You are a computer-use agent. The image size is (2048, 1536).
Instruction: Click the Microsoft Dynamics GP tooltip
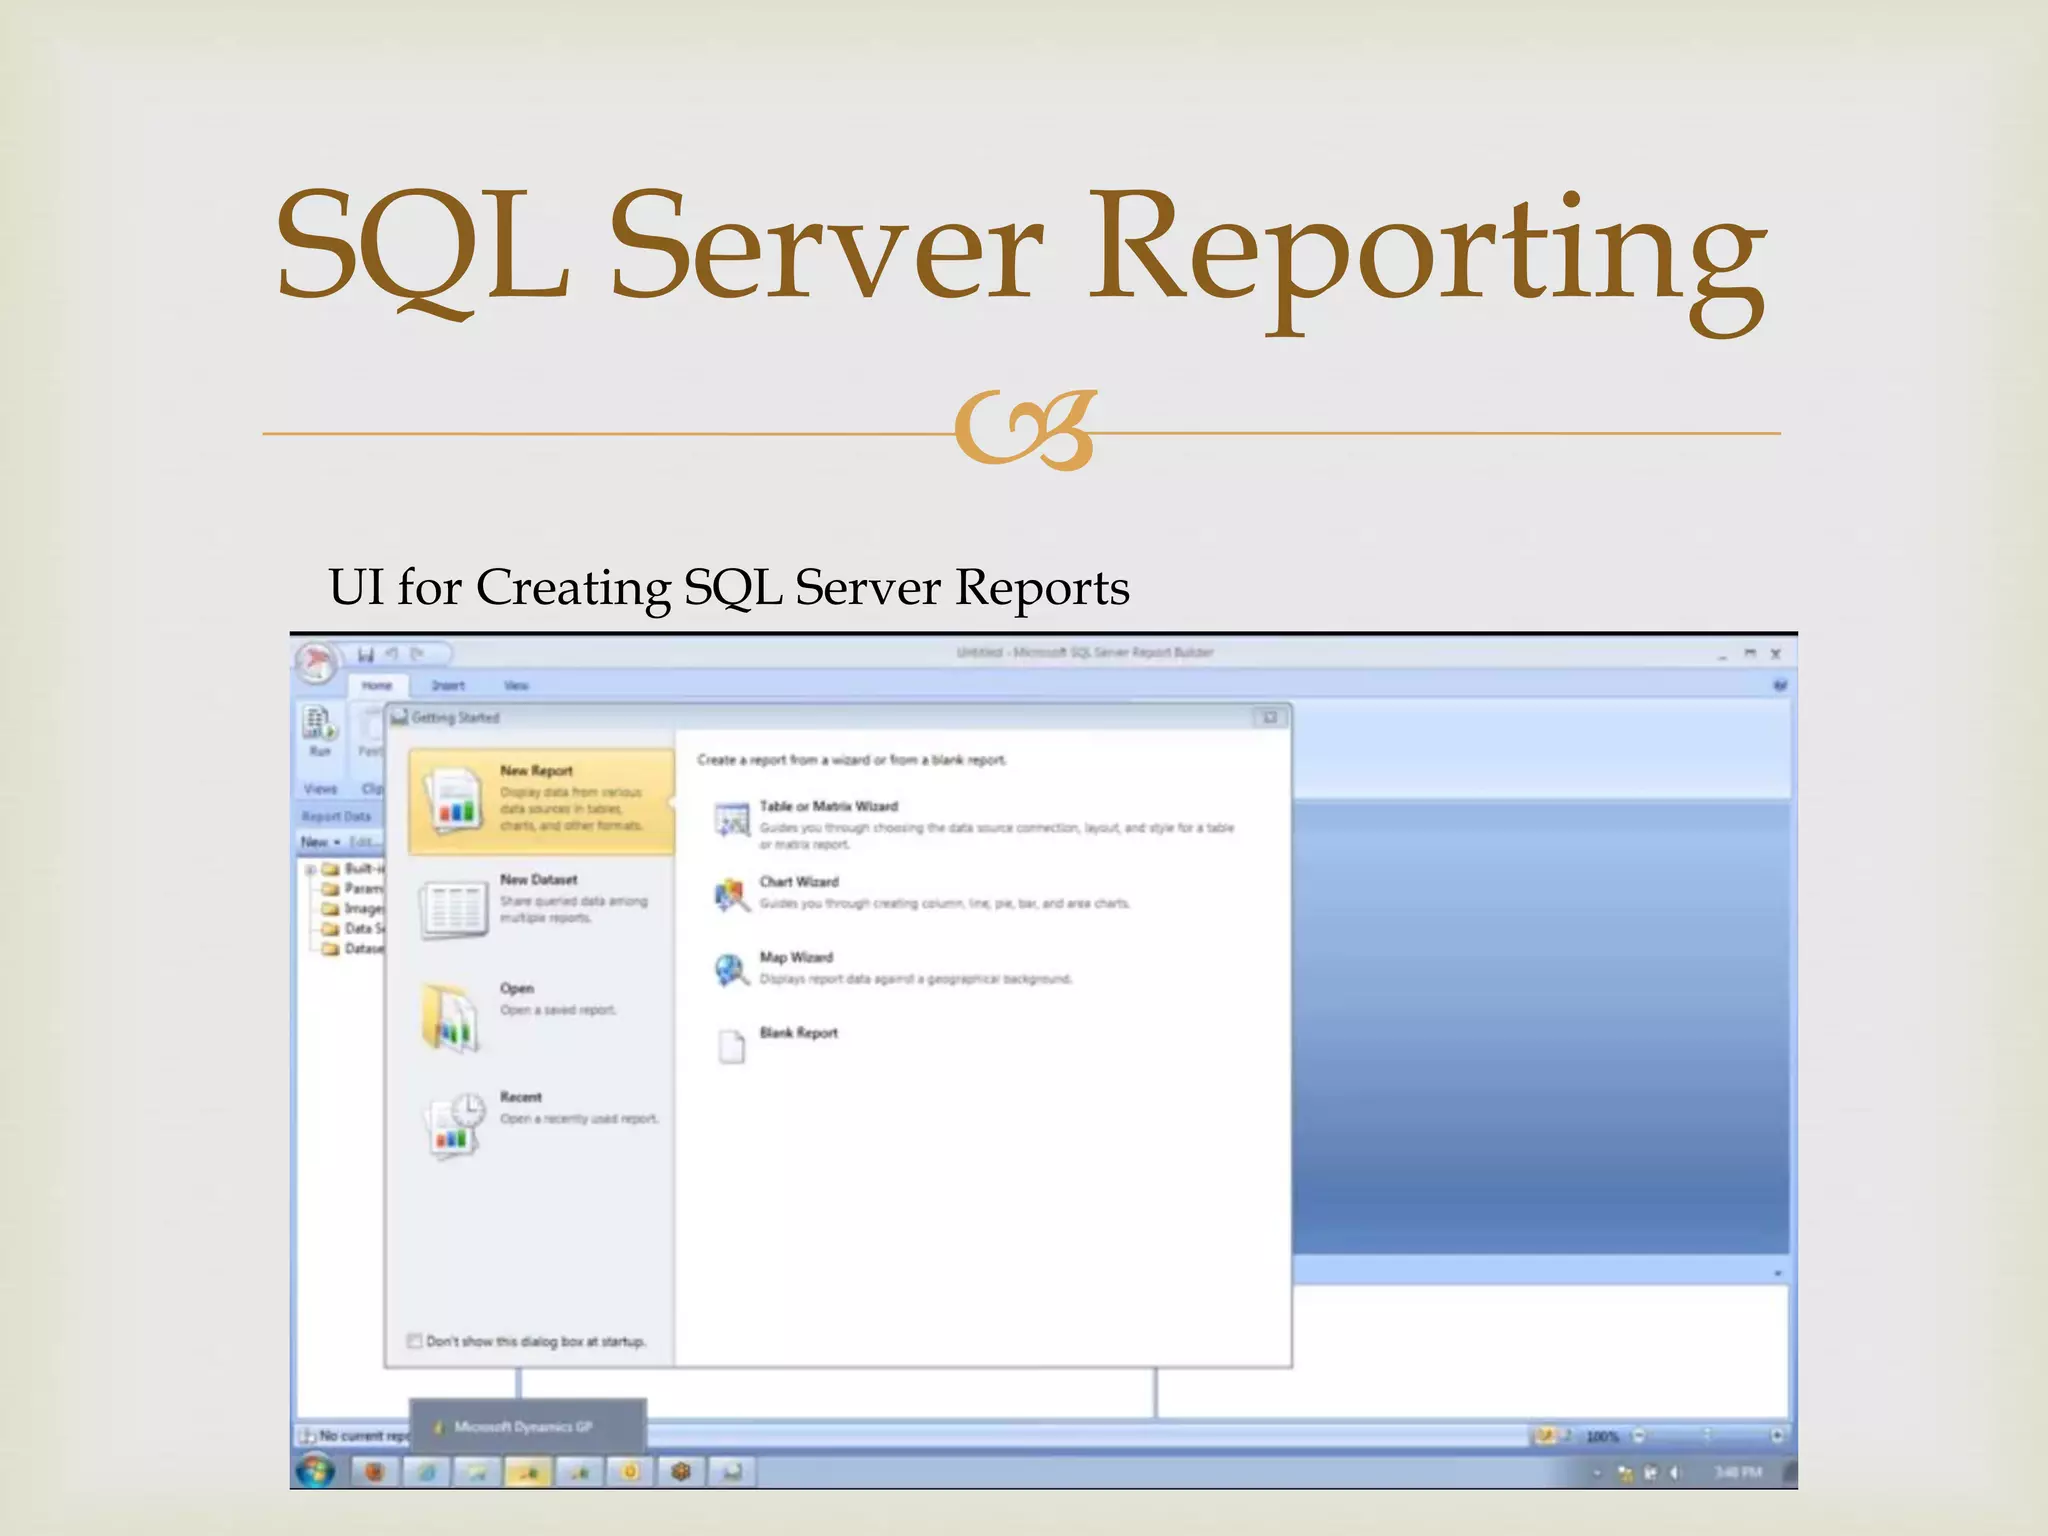click(x=527, y=1426)
